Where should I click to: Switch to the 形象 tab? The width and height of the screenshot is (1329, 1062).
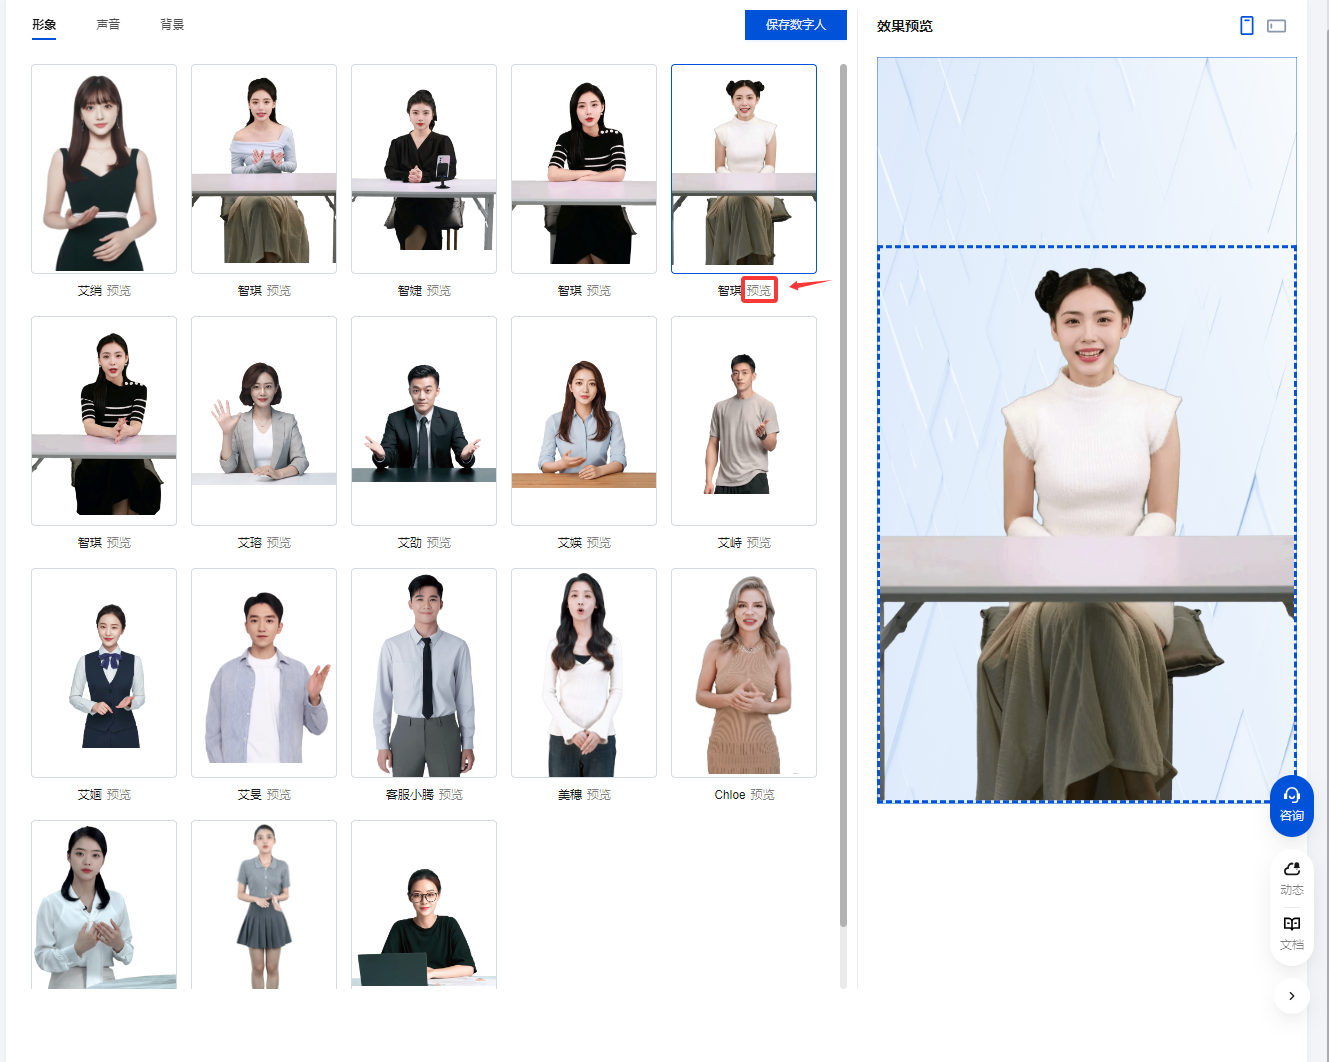44,25
